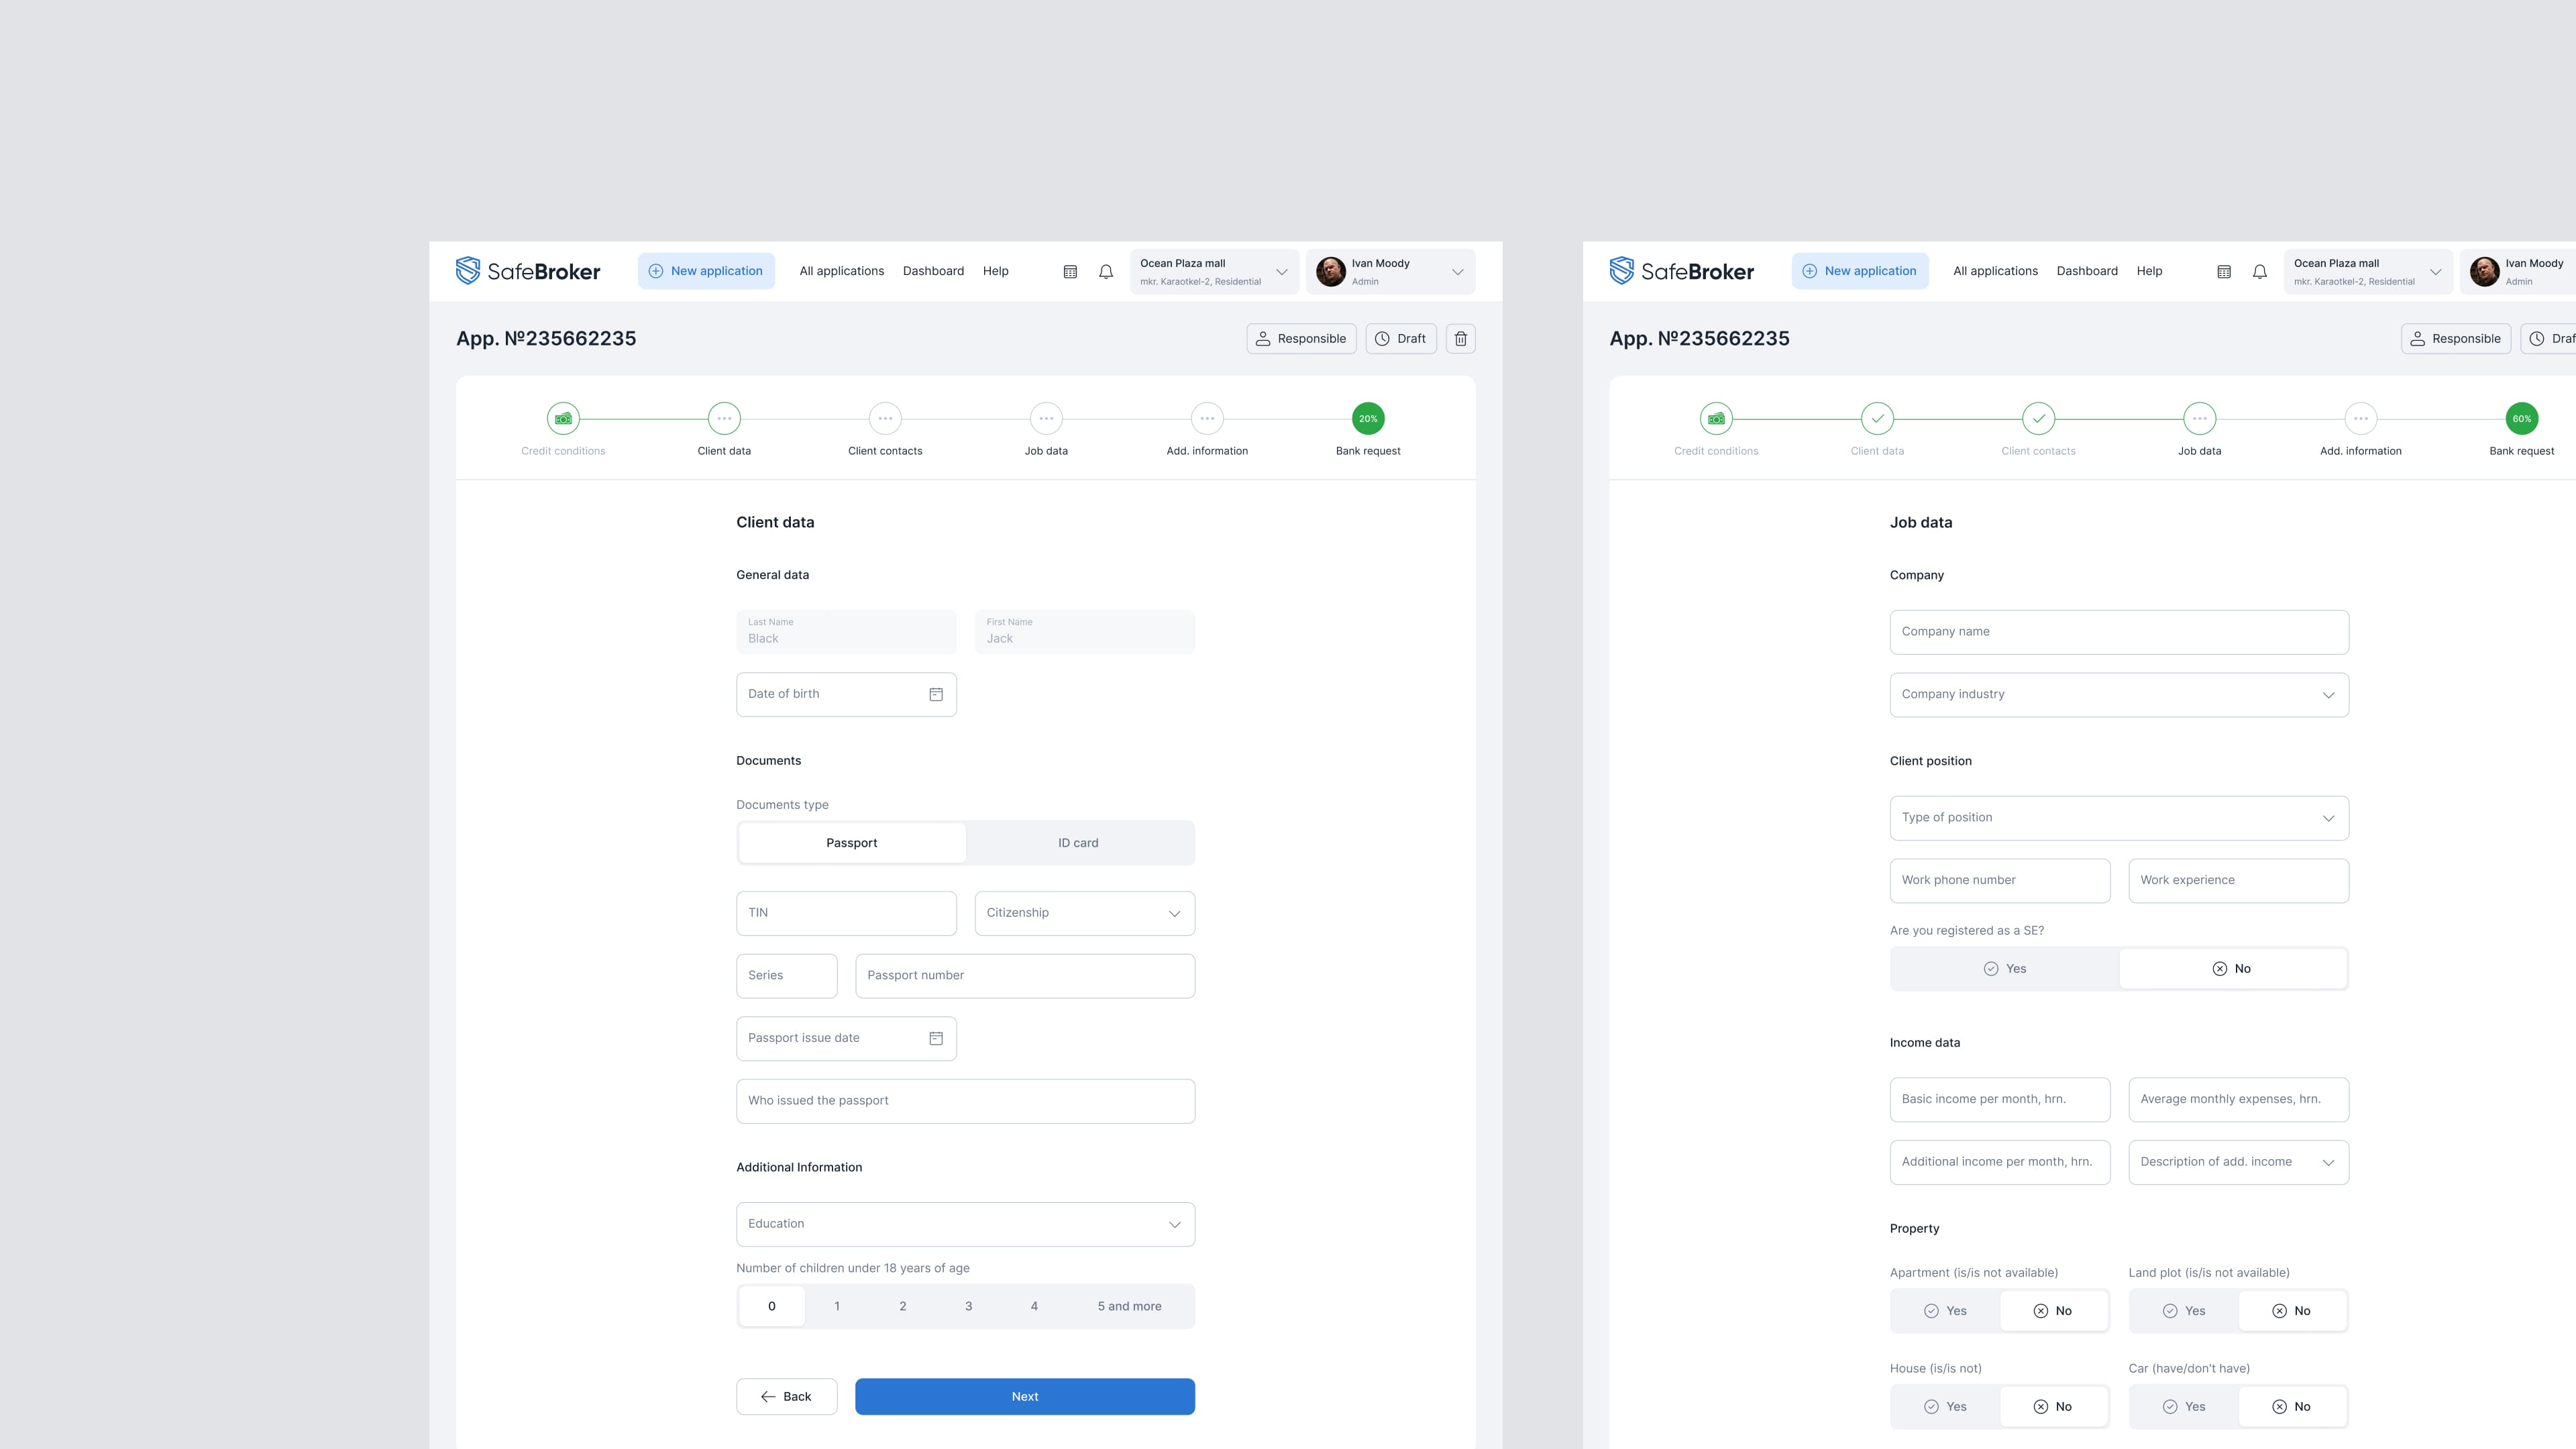Click the Back button

[x=786, y=1396]
